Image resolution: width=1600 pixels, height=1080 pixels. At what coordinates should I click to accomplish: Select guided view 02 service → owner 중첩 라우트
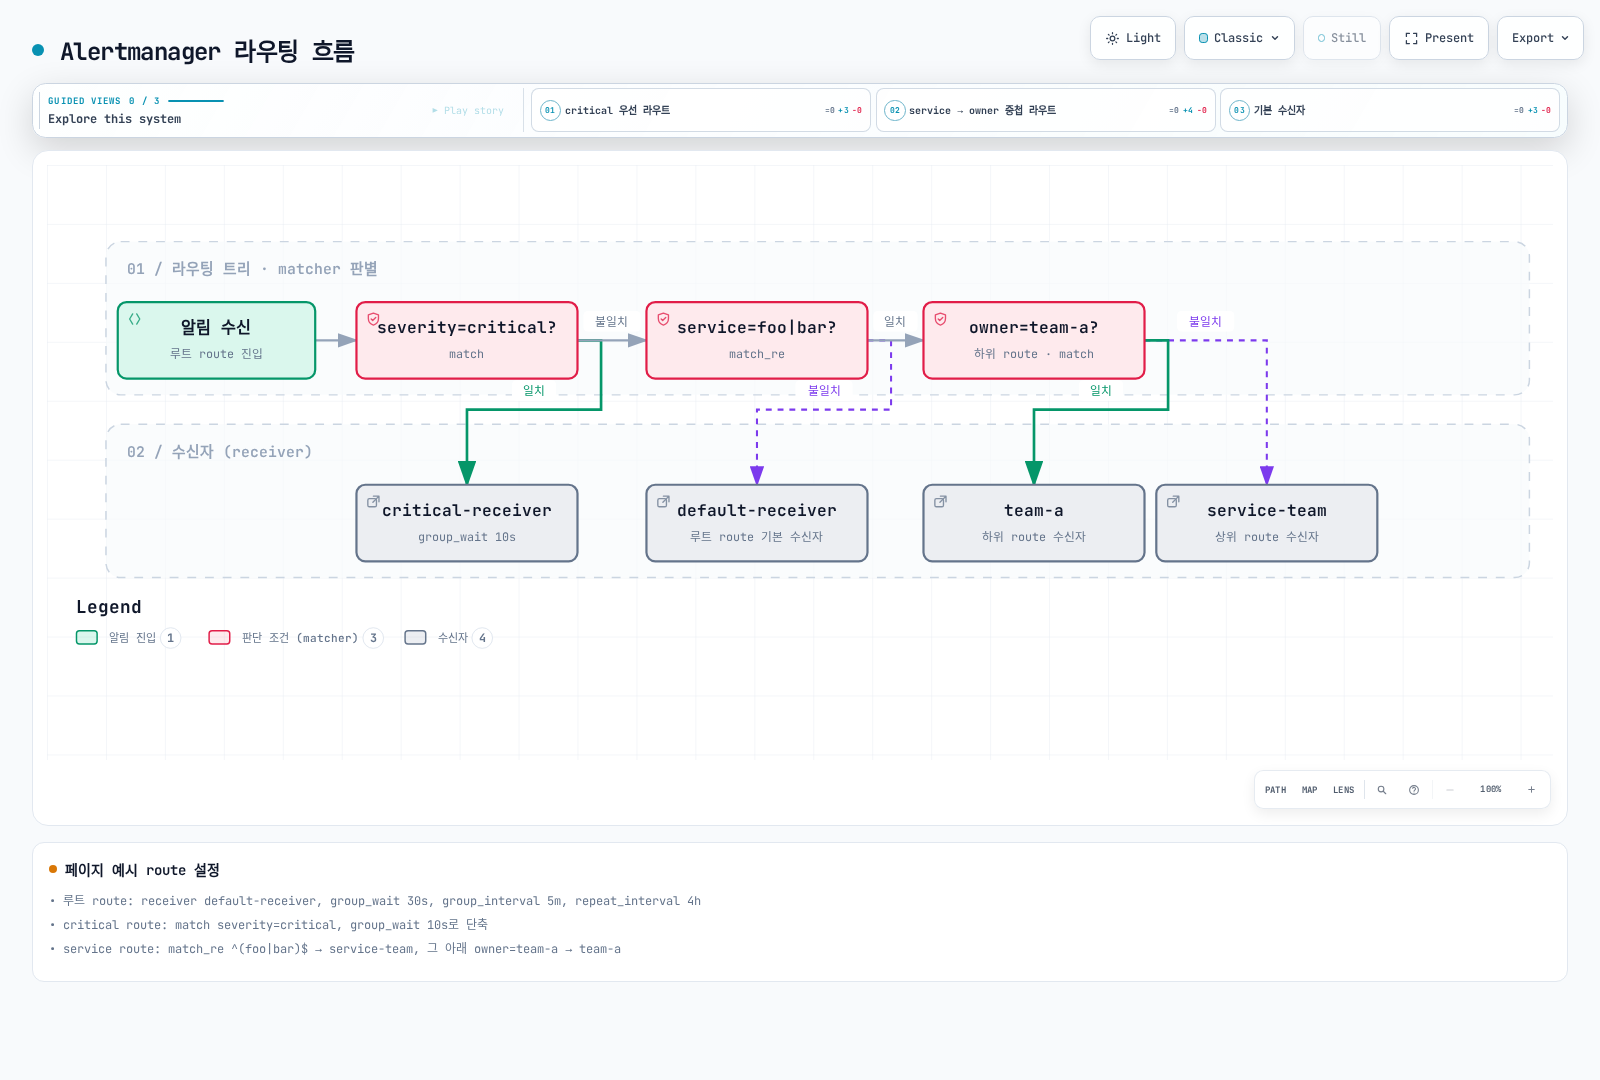(1046, 110)
